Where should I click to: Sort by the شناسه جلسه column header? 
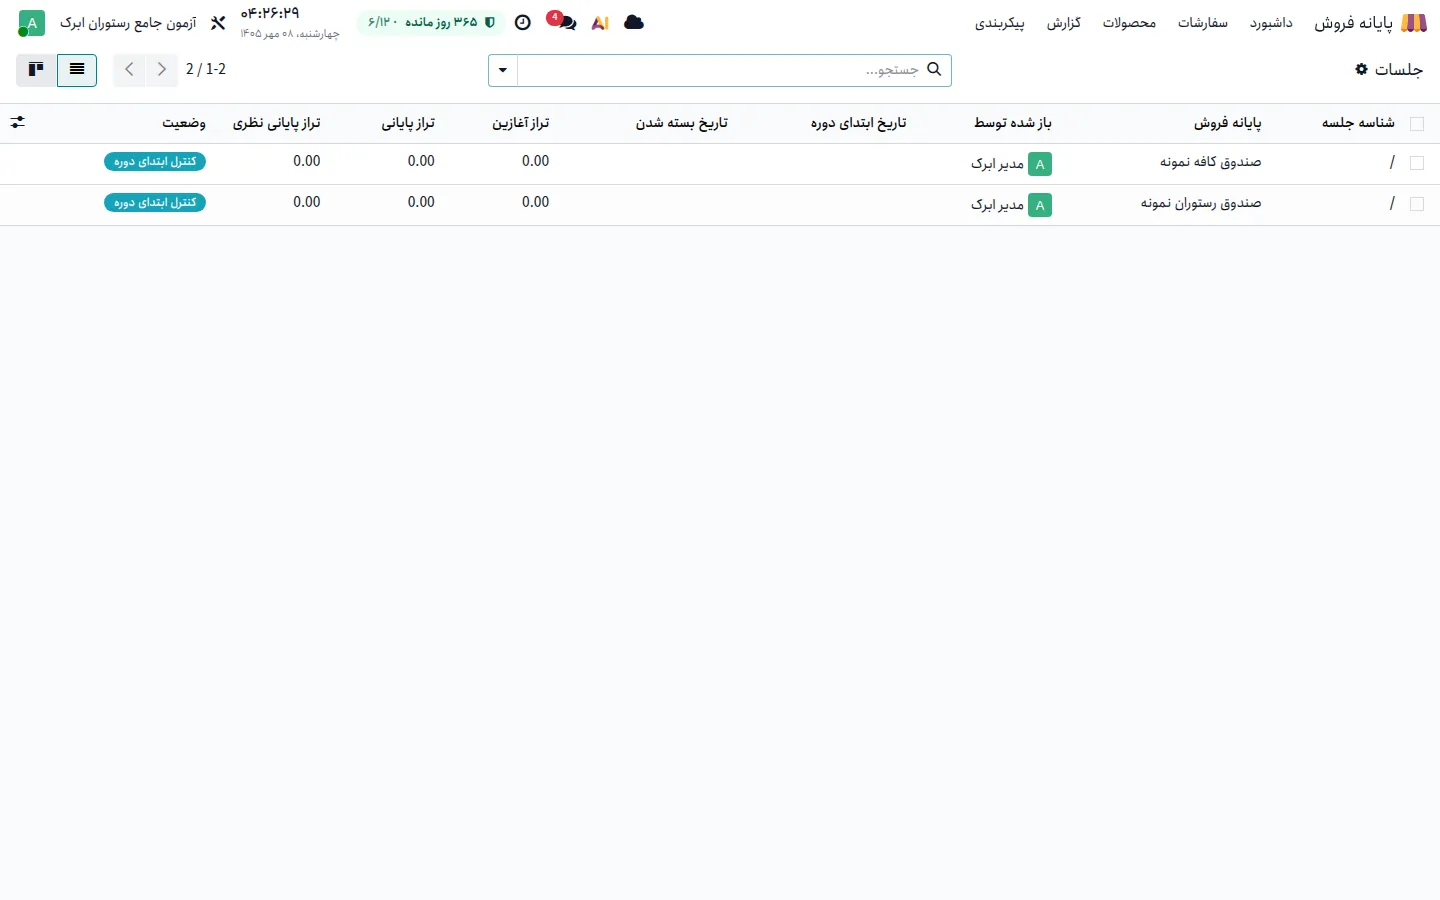1358,123
